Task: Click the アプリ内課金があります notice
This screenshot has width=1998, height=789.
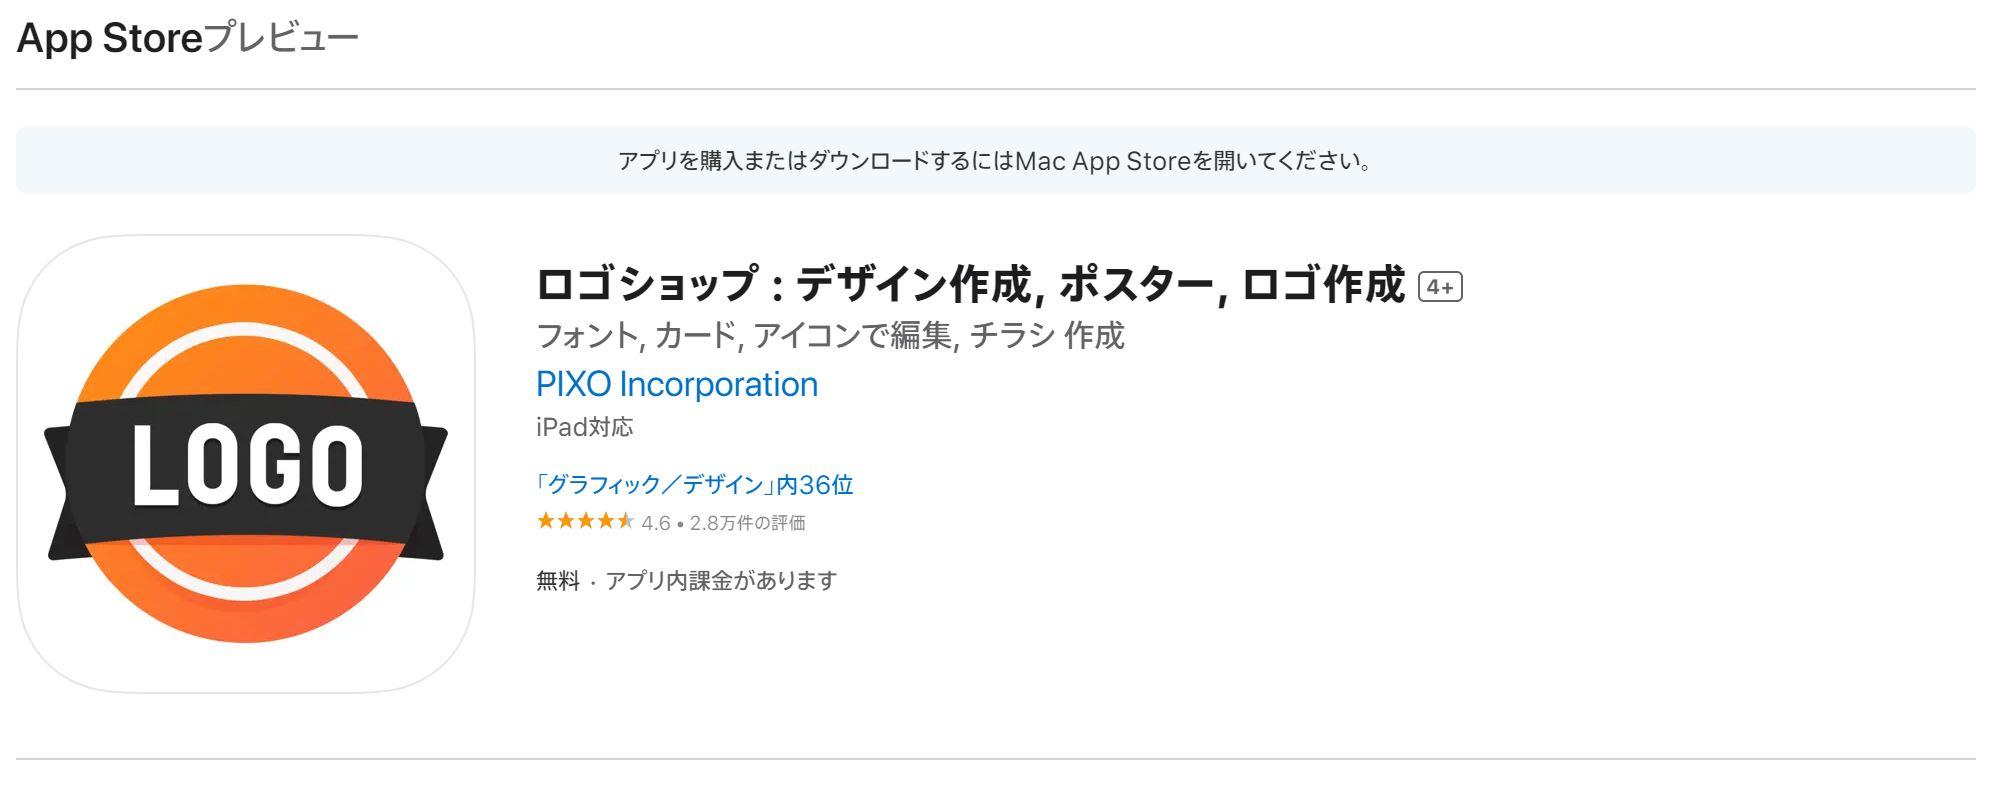Action: 721,581
